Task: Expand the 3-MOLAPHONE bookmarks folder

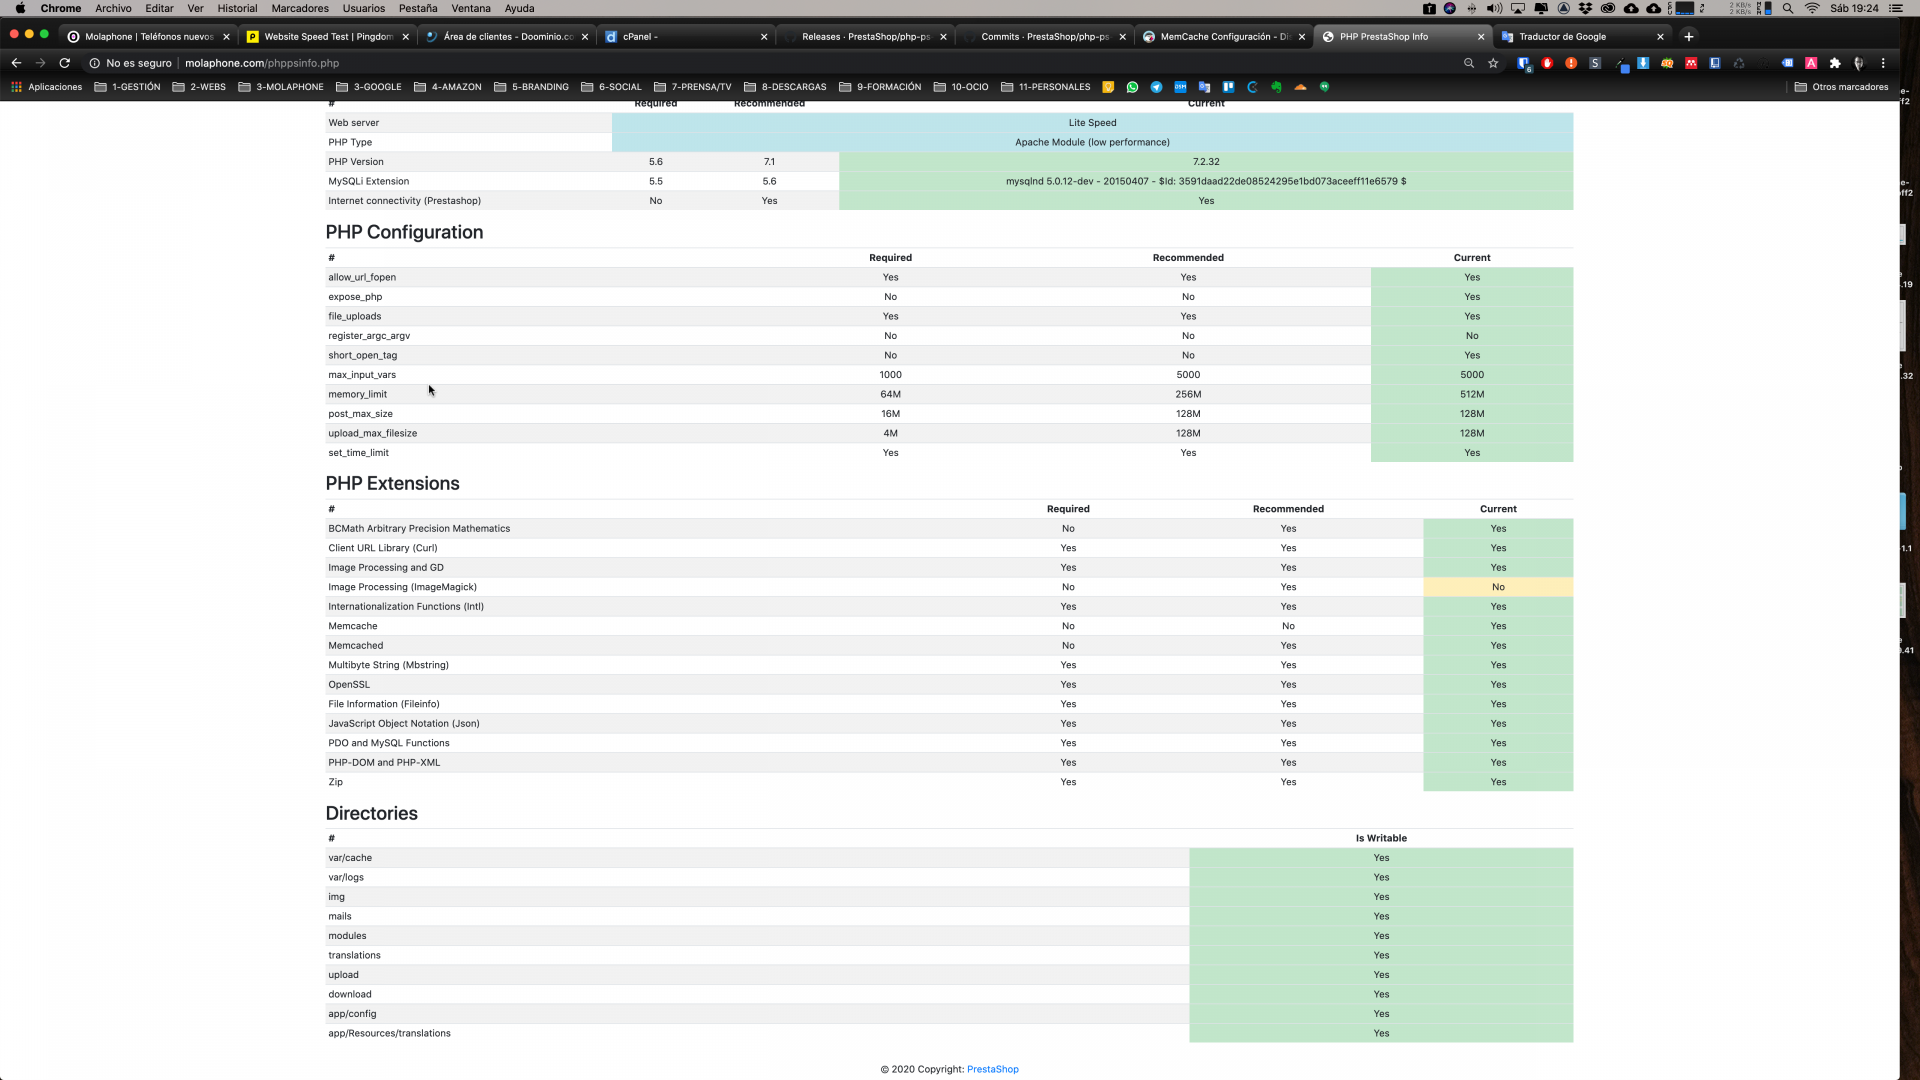Action: [x=281, y=87]
